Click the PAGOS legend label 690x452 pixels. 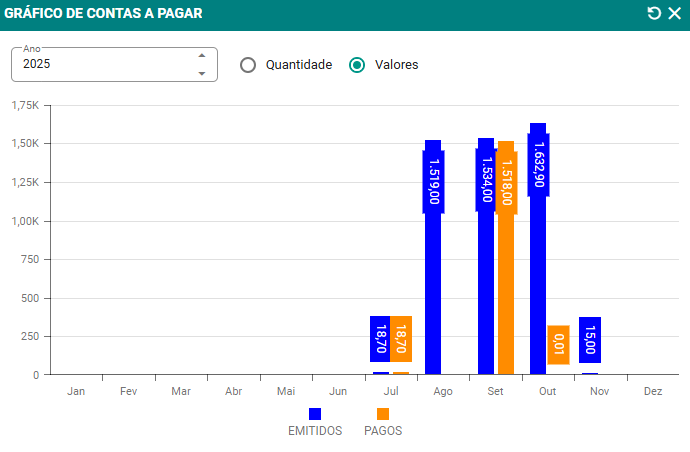383,431
